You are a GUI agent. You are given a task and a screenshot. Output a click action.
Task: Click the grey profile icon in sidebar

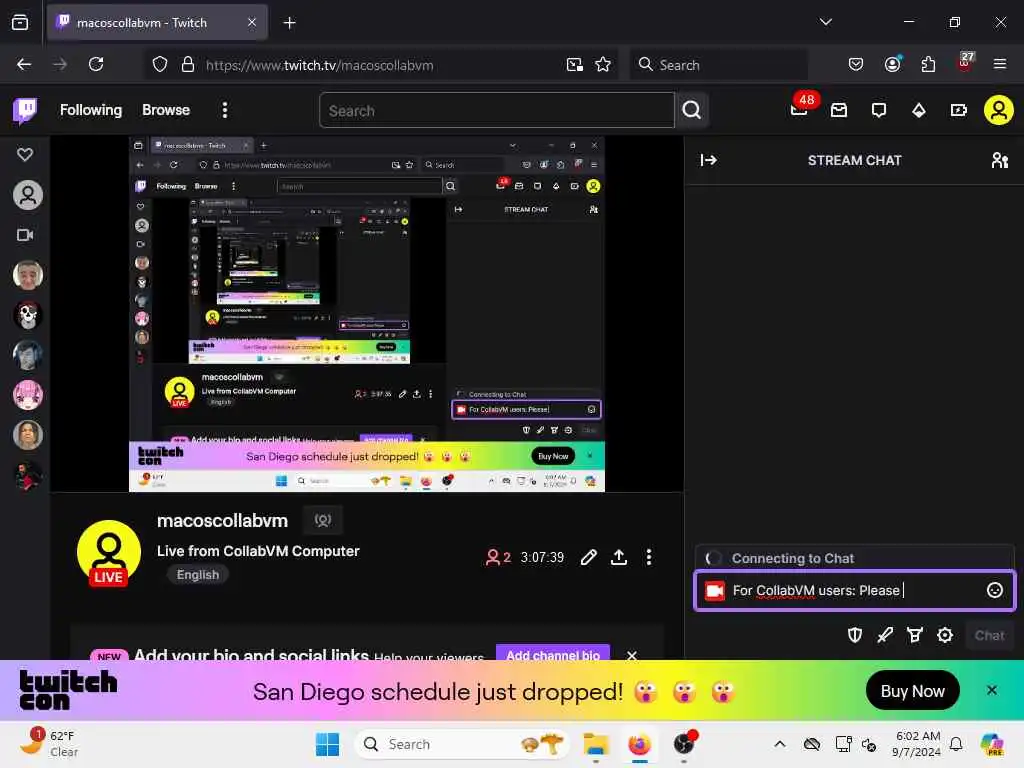[x=27, y=195]
